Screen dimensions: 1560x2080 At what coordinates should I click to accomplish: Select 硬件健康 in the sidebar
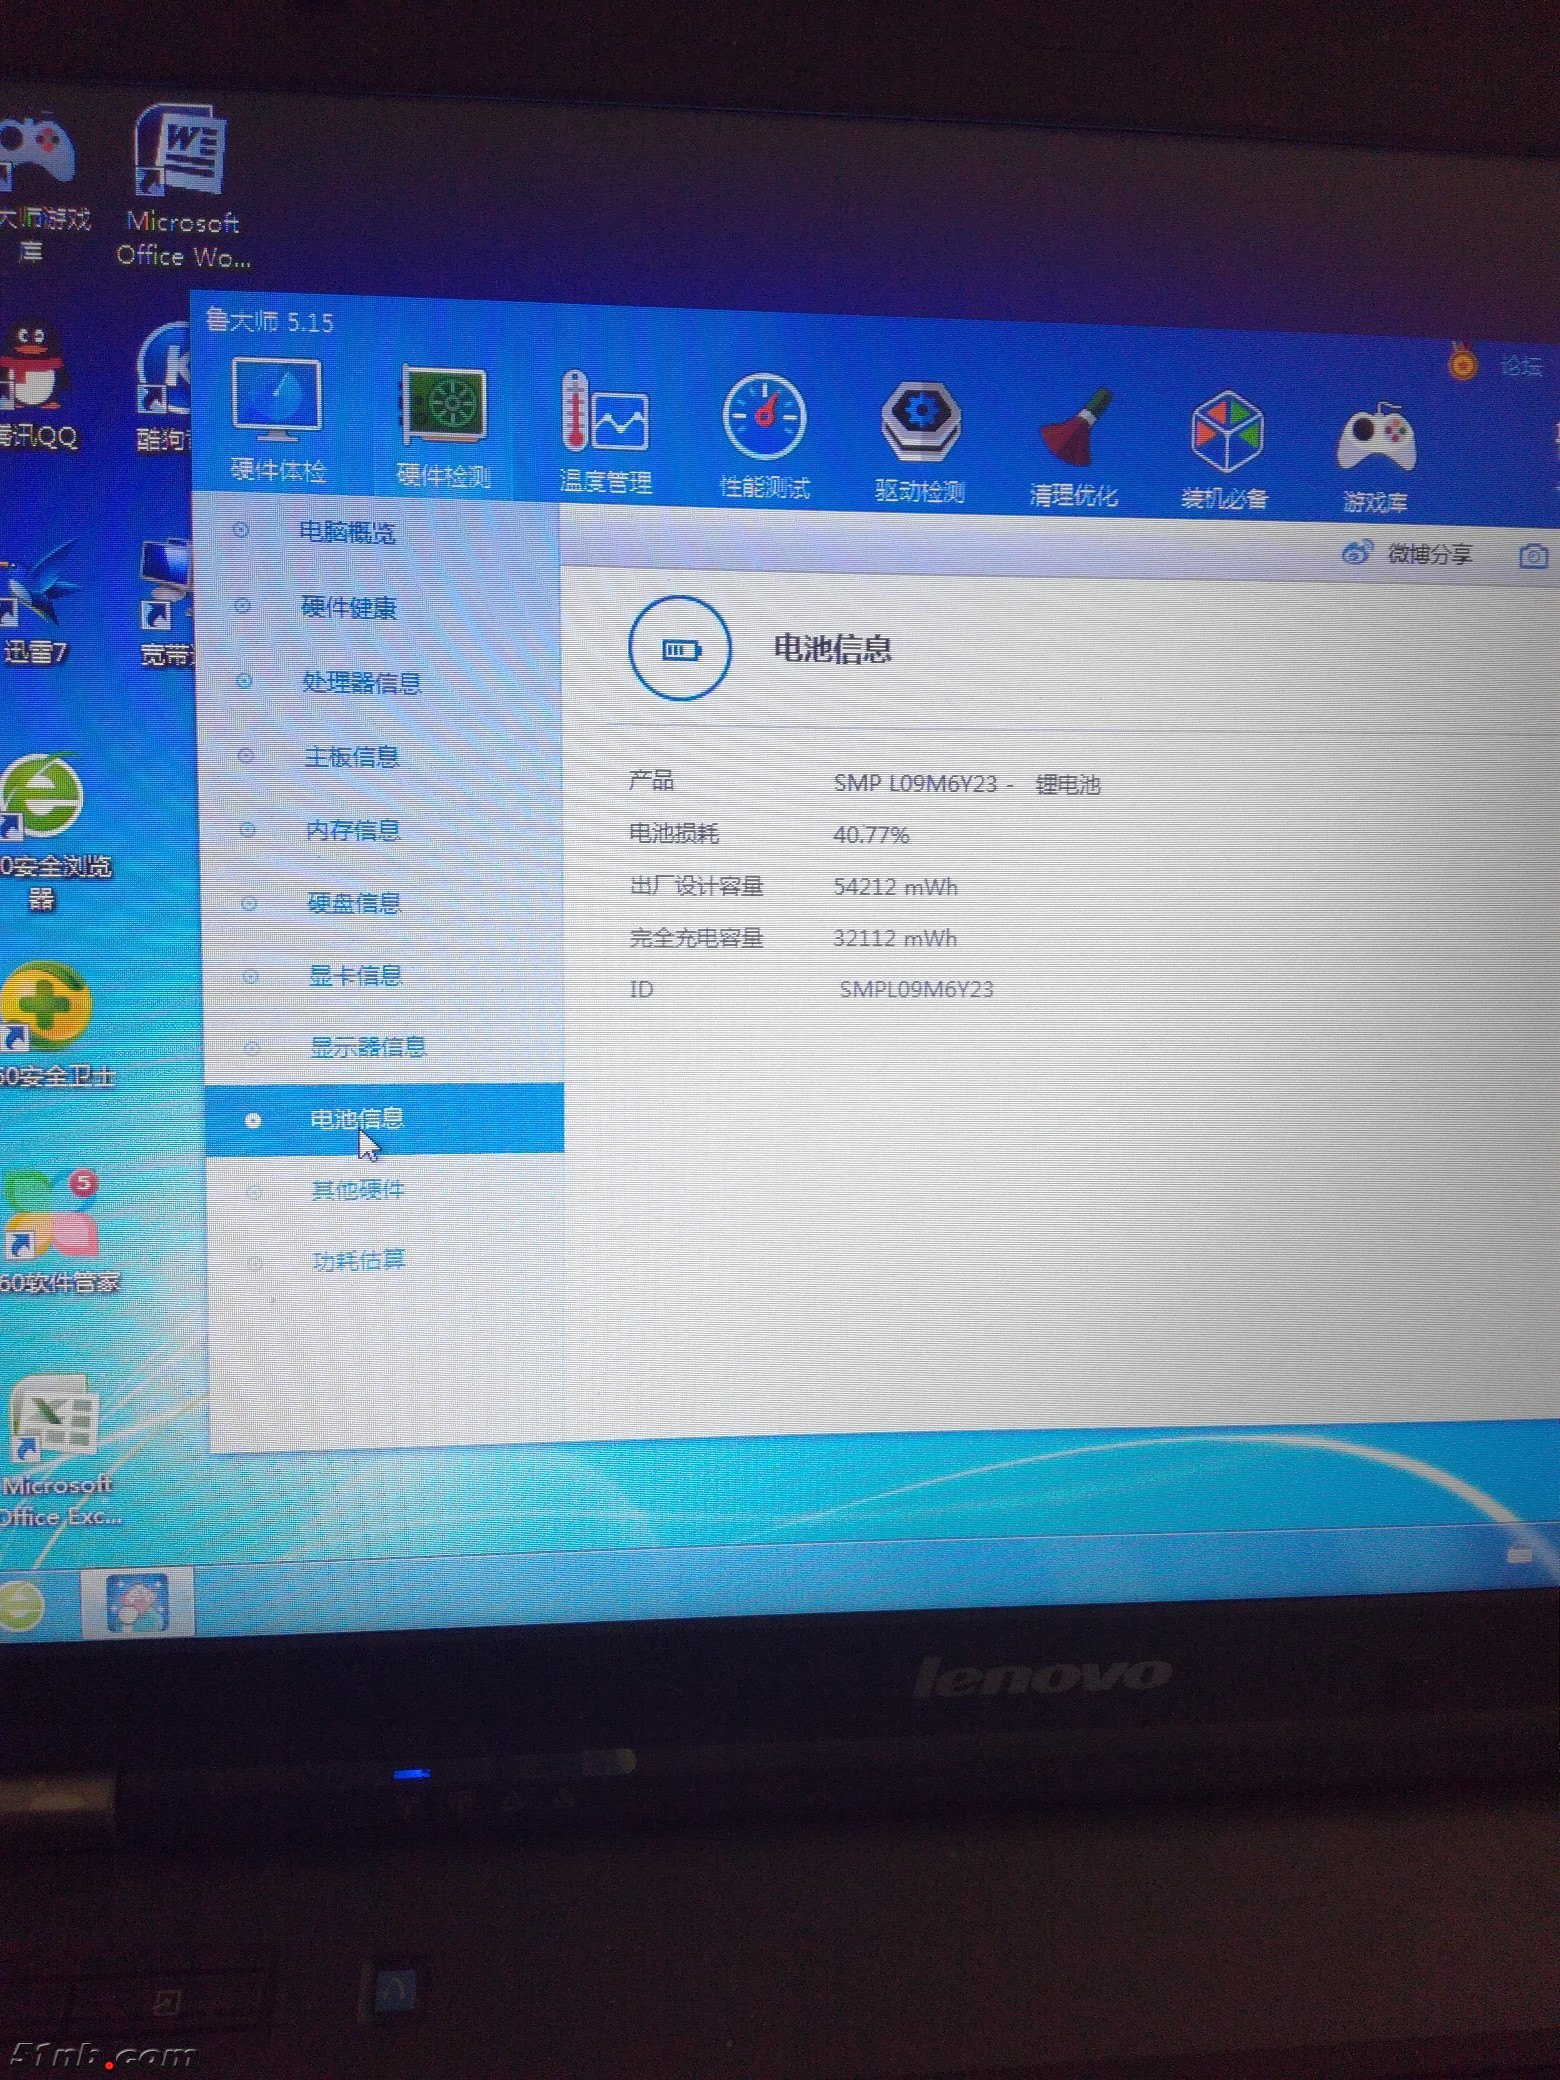tap(348, 607)
